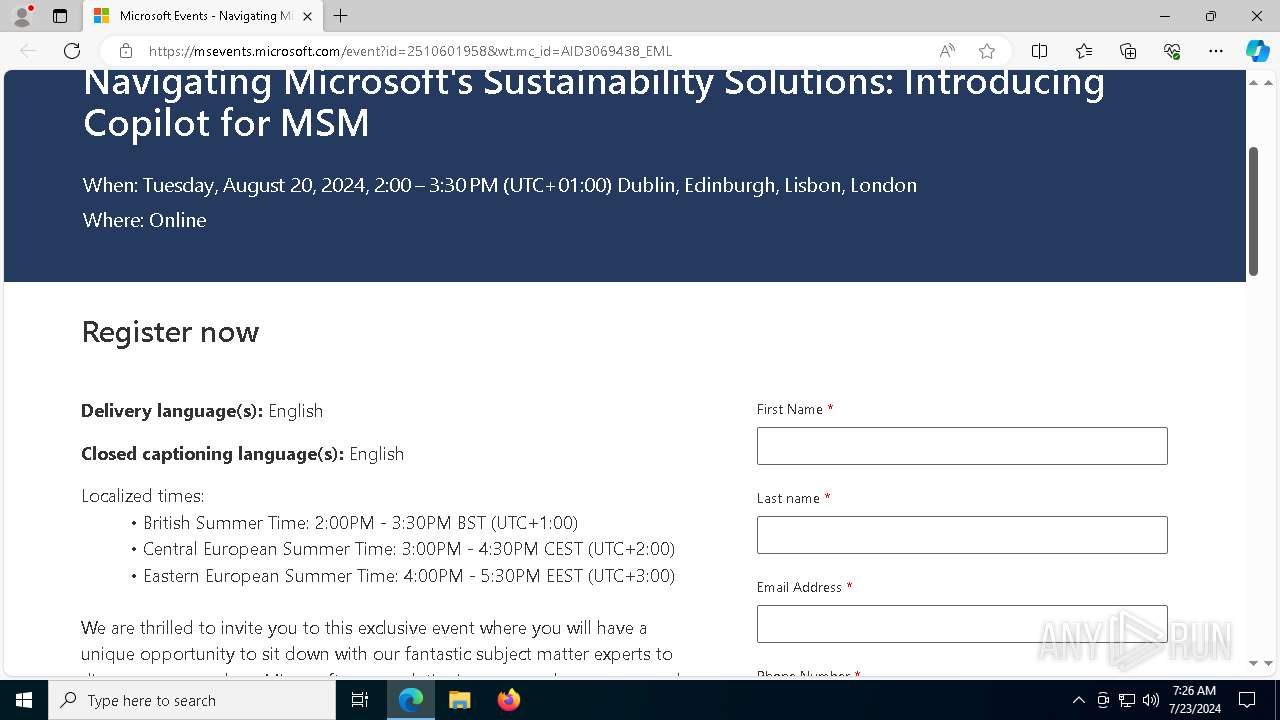Click the Last name field
Screen dimensions: 1280x720
962,535
